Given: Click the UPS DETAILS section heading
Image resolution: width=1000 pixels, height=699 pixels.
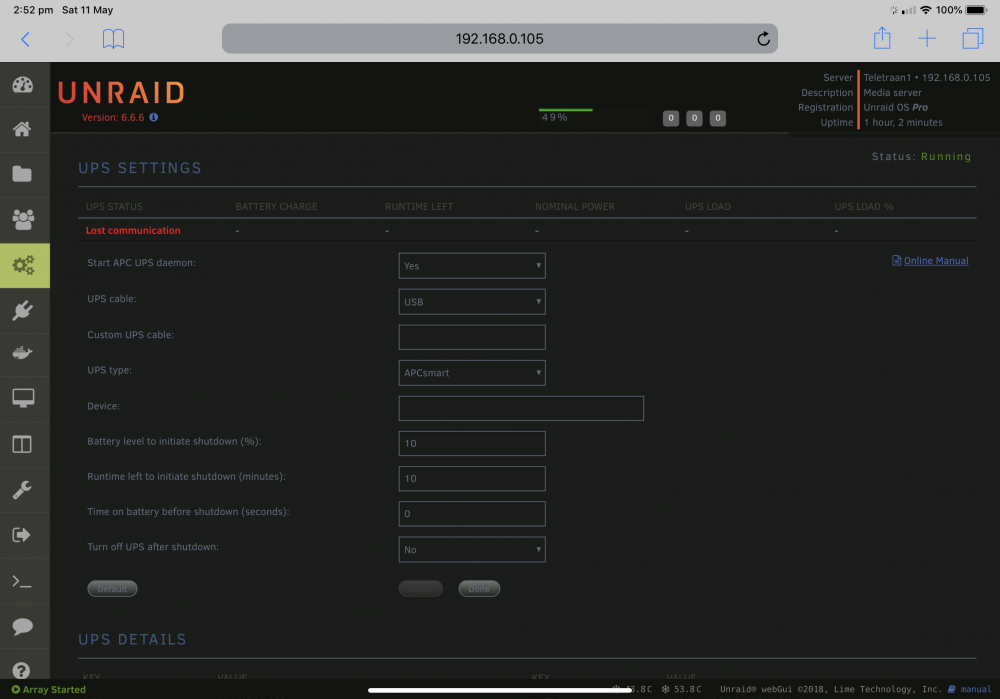Looking at the screenshot, I should [132, 640].
